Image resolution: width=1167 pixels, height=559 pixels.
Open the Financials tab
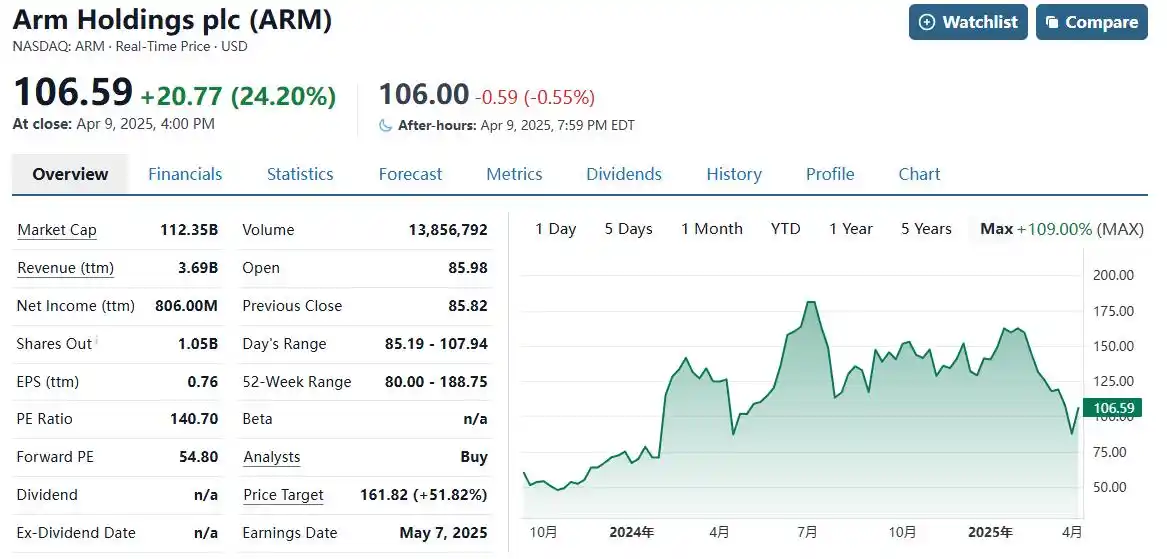click(185, 174)
